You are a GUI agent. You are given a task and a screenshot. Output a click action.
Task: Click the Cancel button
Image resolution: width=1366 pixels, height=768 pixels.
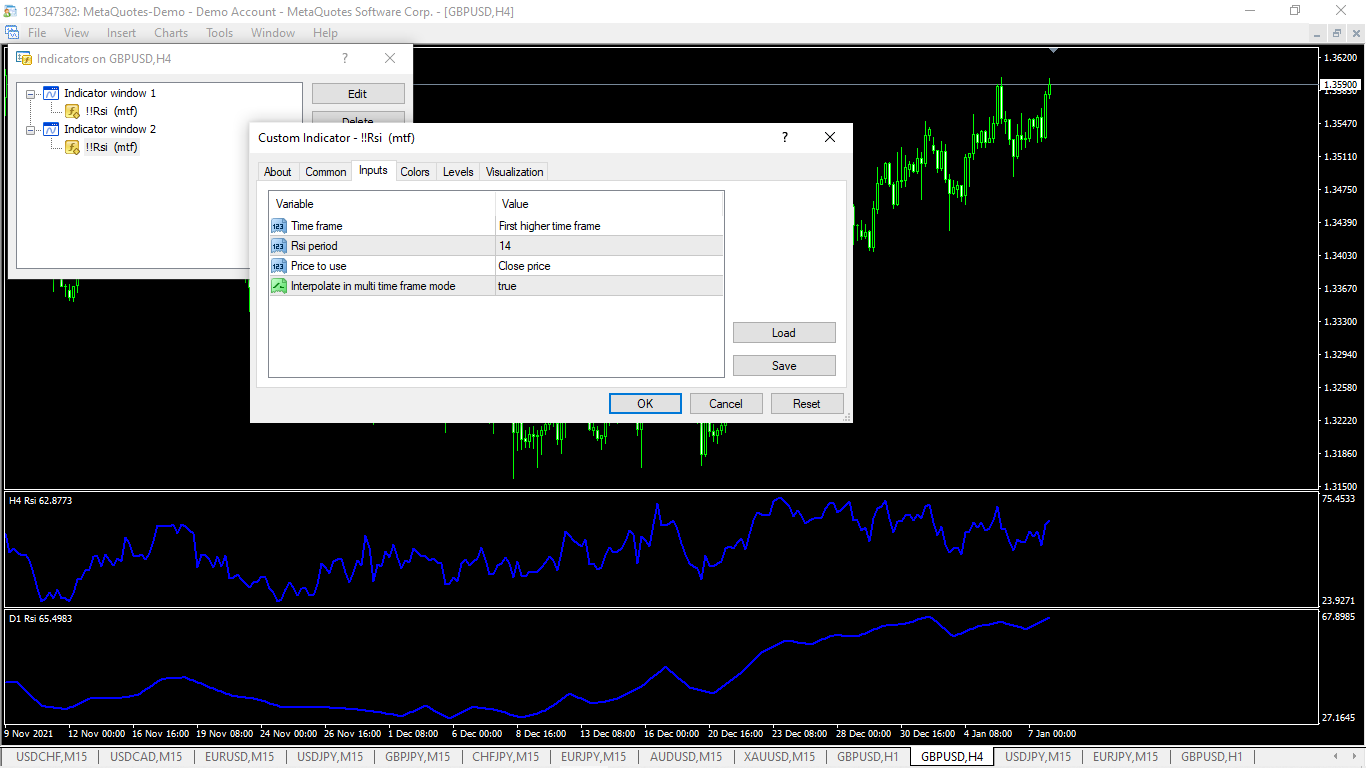coord(726,404)
